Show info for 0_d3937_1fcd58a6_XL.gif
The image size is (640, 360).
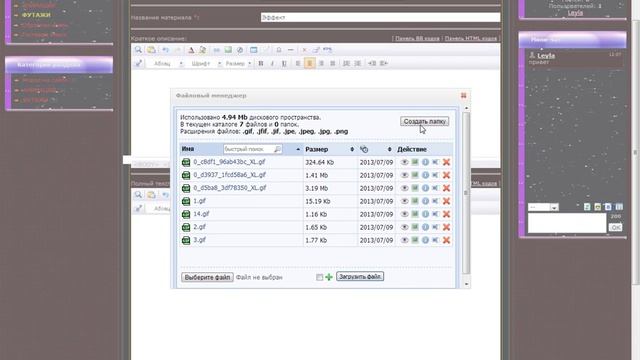point(425,175)
